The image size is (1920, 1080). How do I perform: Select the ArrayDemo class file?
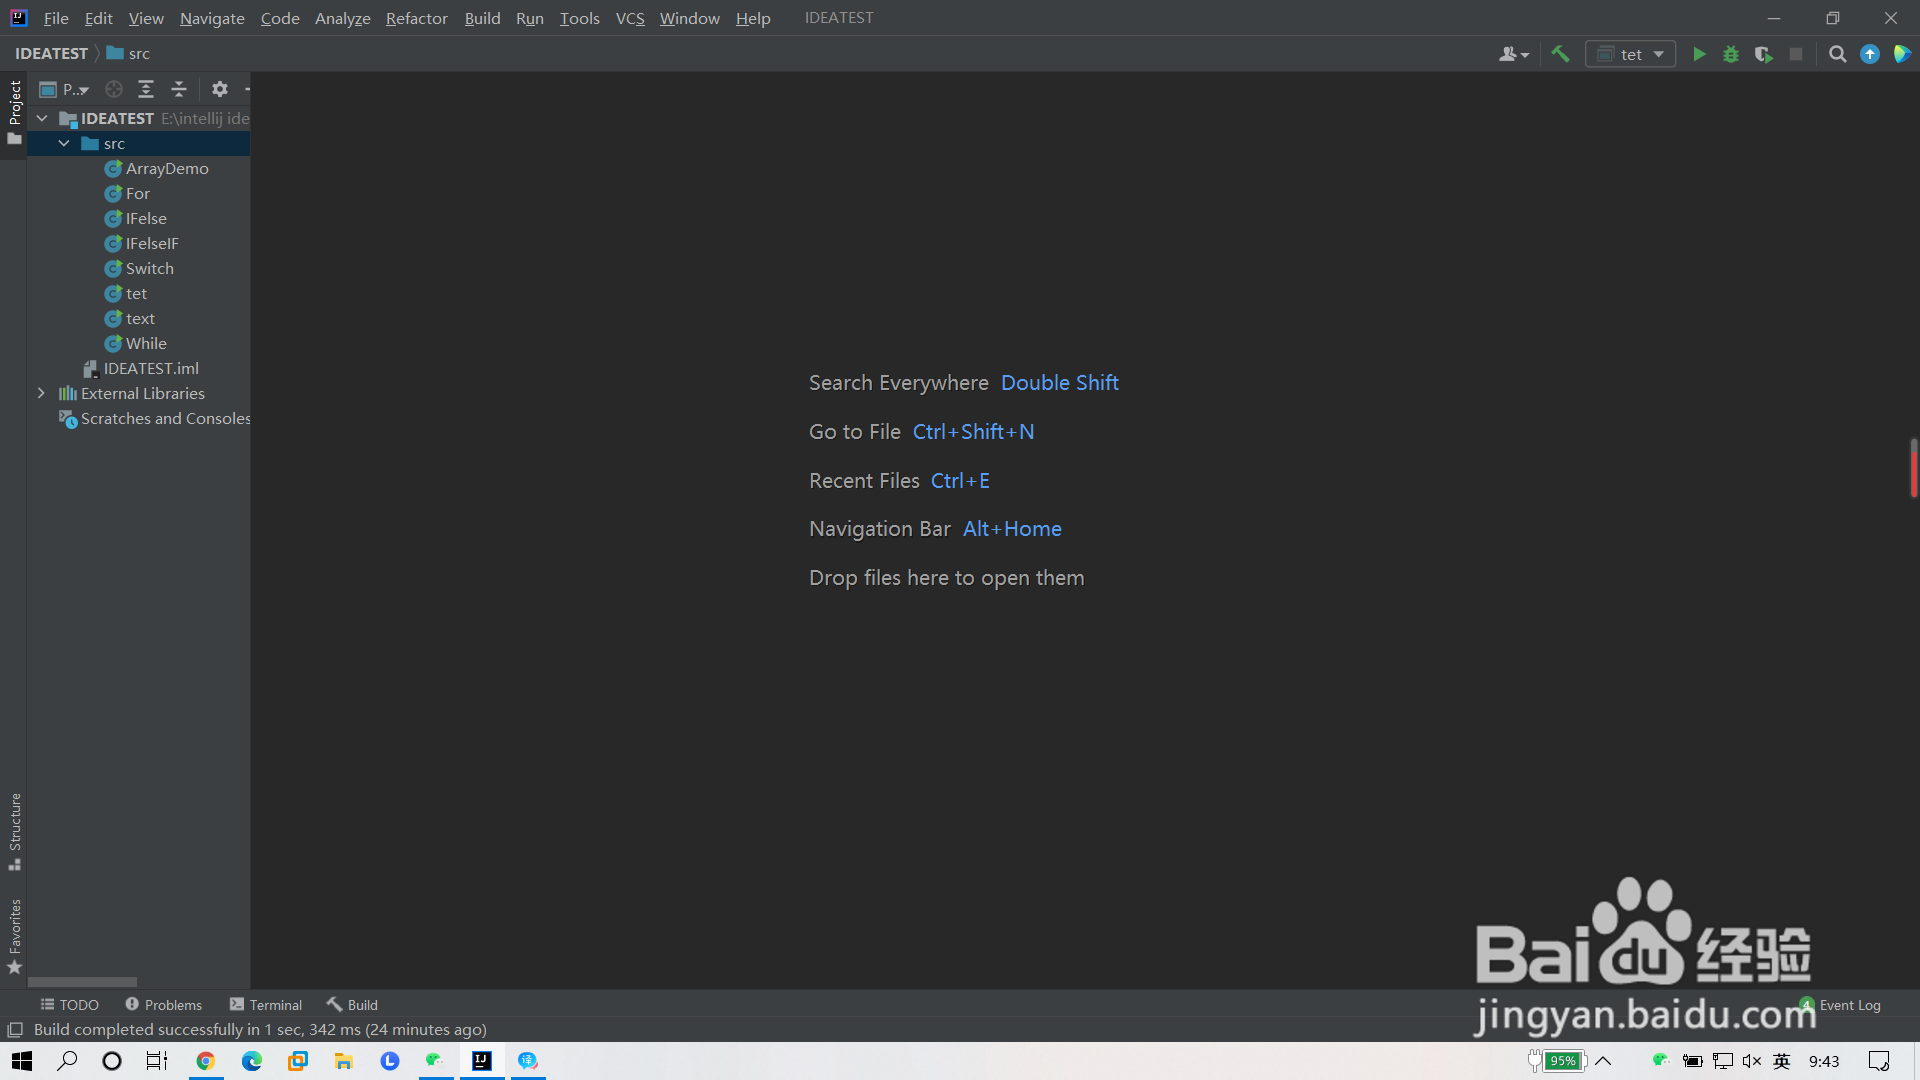tap(167, 168)
